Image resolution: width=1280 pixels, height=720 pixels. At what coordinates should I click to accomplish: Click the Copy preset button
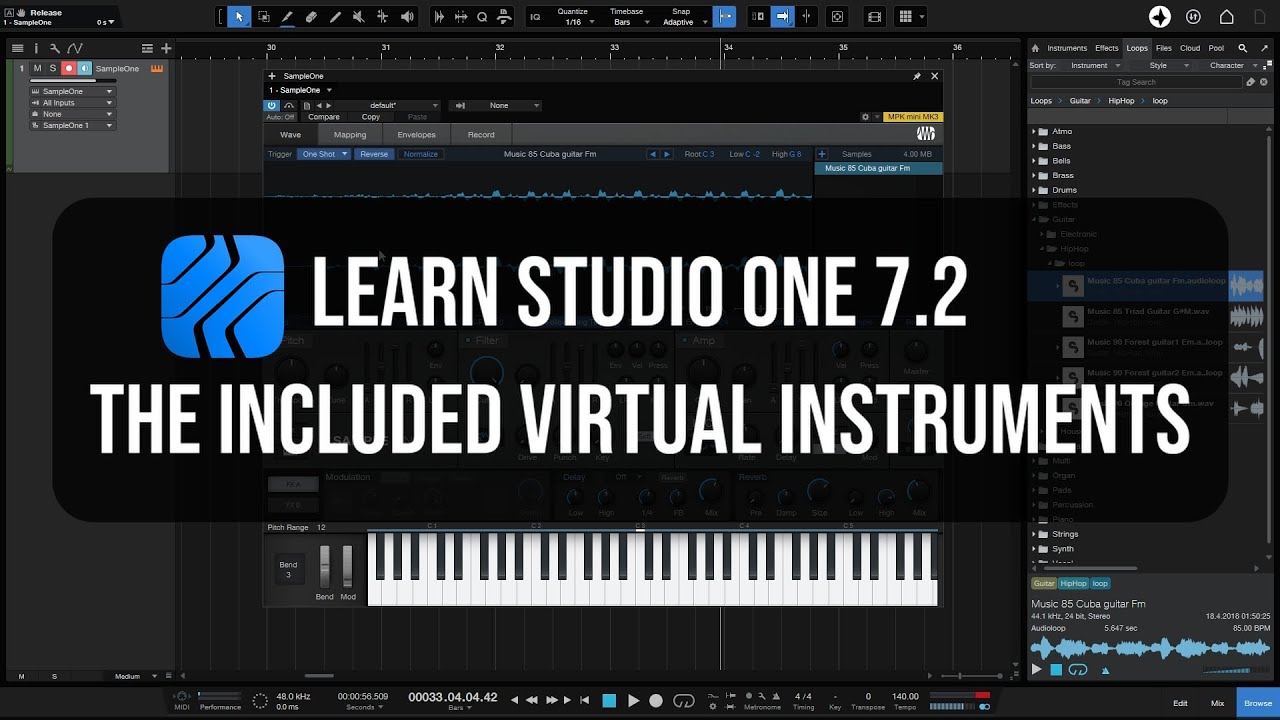[371, 117]
